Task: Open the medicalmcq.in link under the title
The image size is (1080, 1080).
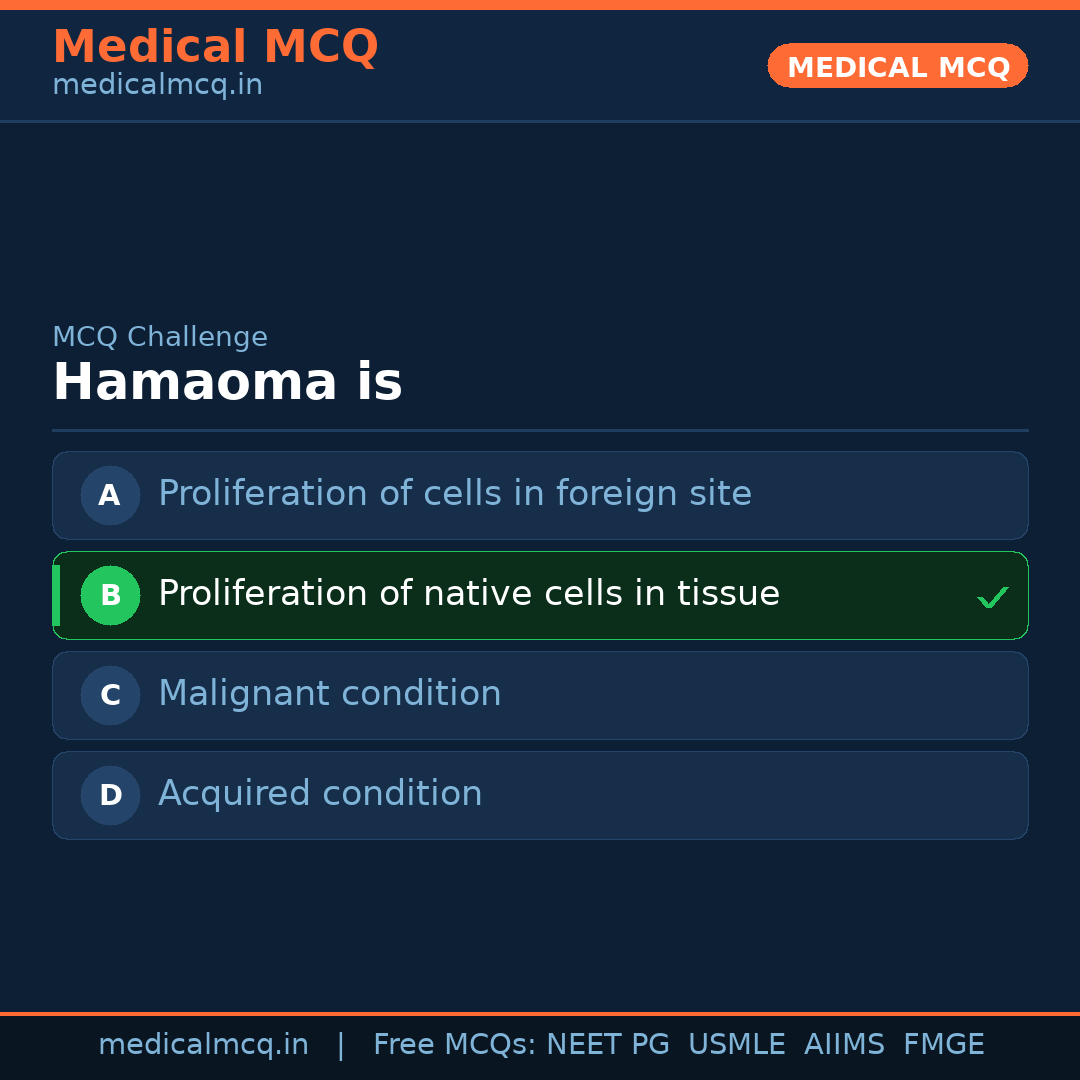Action: 157,85
